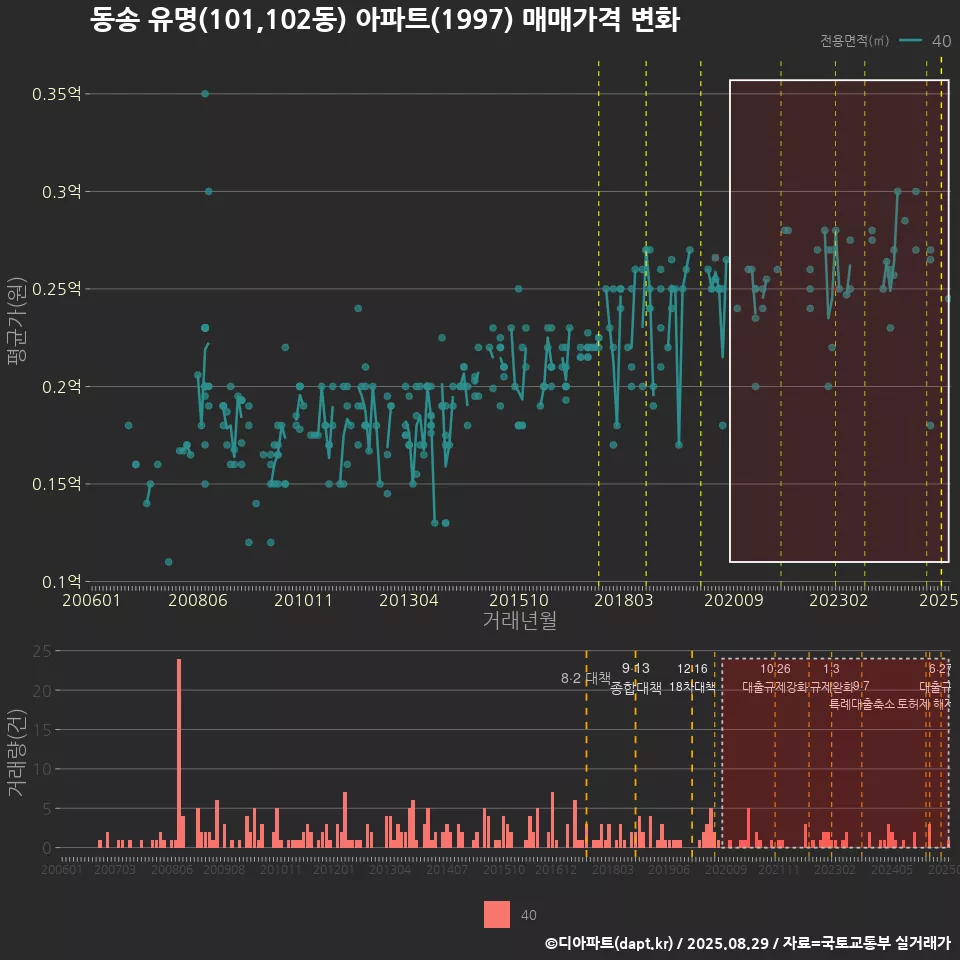Select the 0.25억 y-axis label
This screenshot has width=960, height=960.
[x=56, y=289]
